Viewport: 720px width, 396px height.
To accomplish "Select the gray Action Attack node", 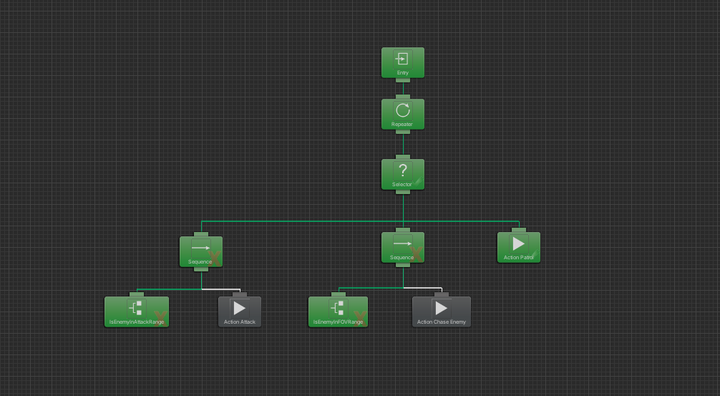I will (240, 312).
